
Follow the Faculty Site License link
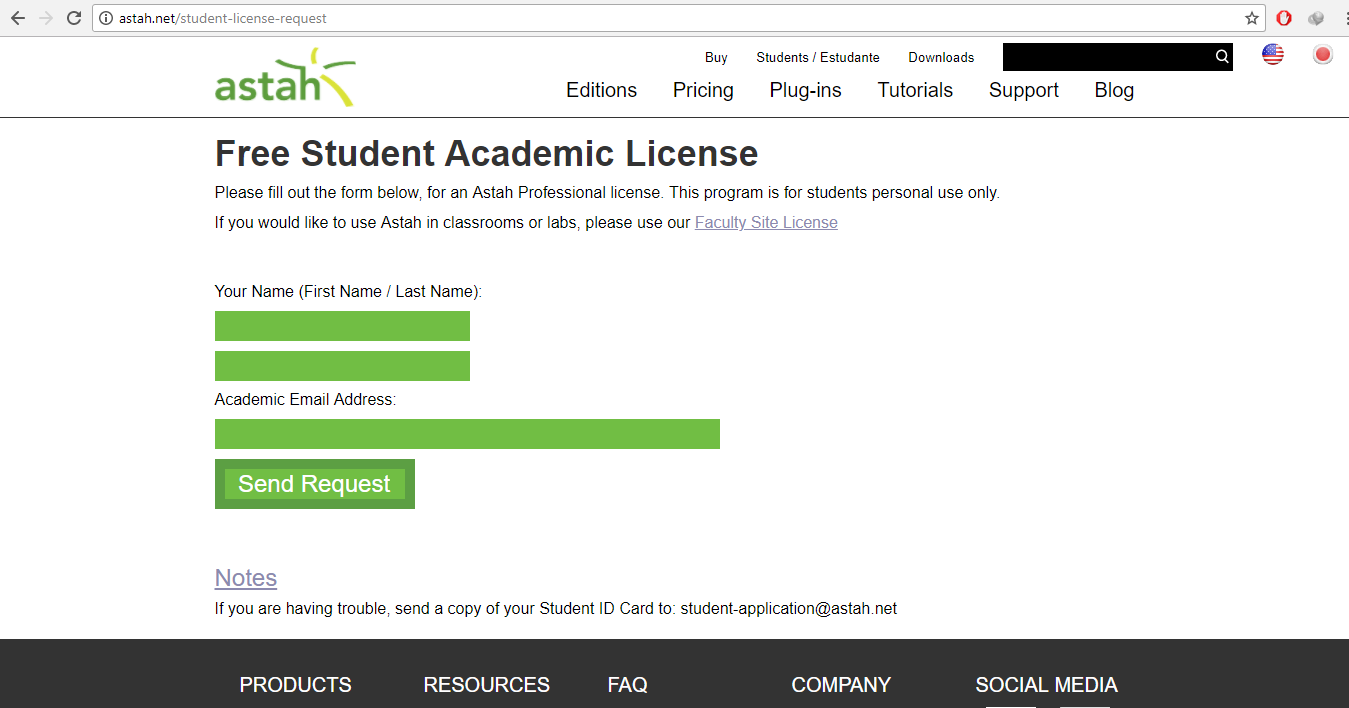pos(766,222)
